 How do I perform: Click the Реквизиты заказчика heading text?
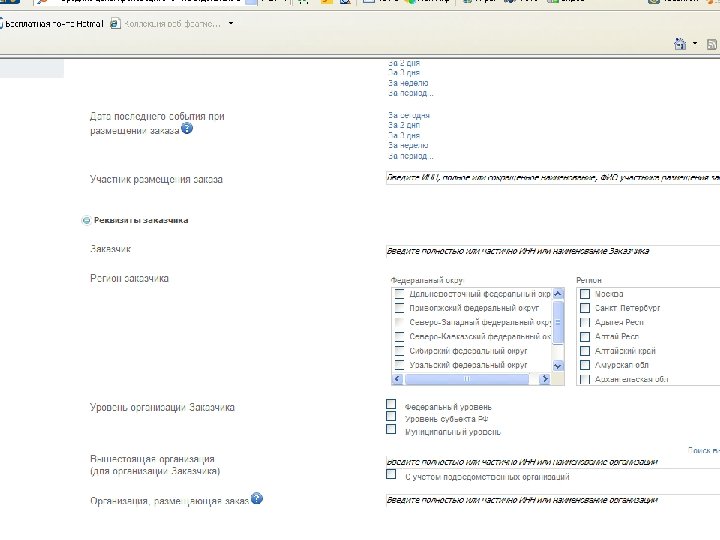[x=141, y=220]
